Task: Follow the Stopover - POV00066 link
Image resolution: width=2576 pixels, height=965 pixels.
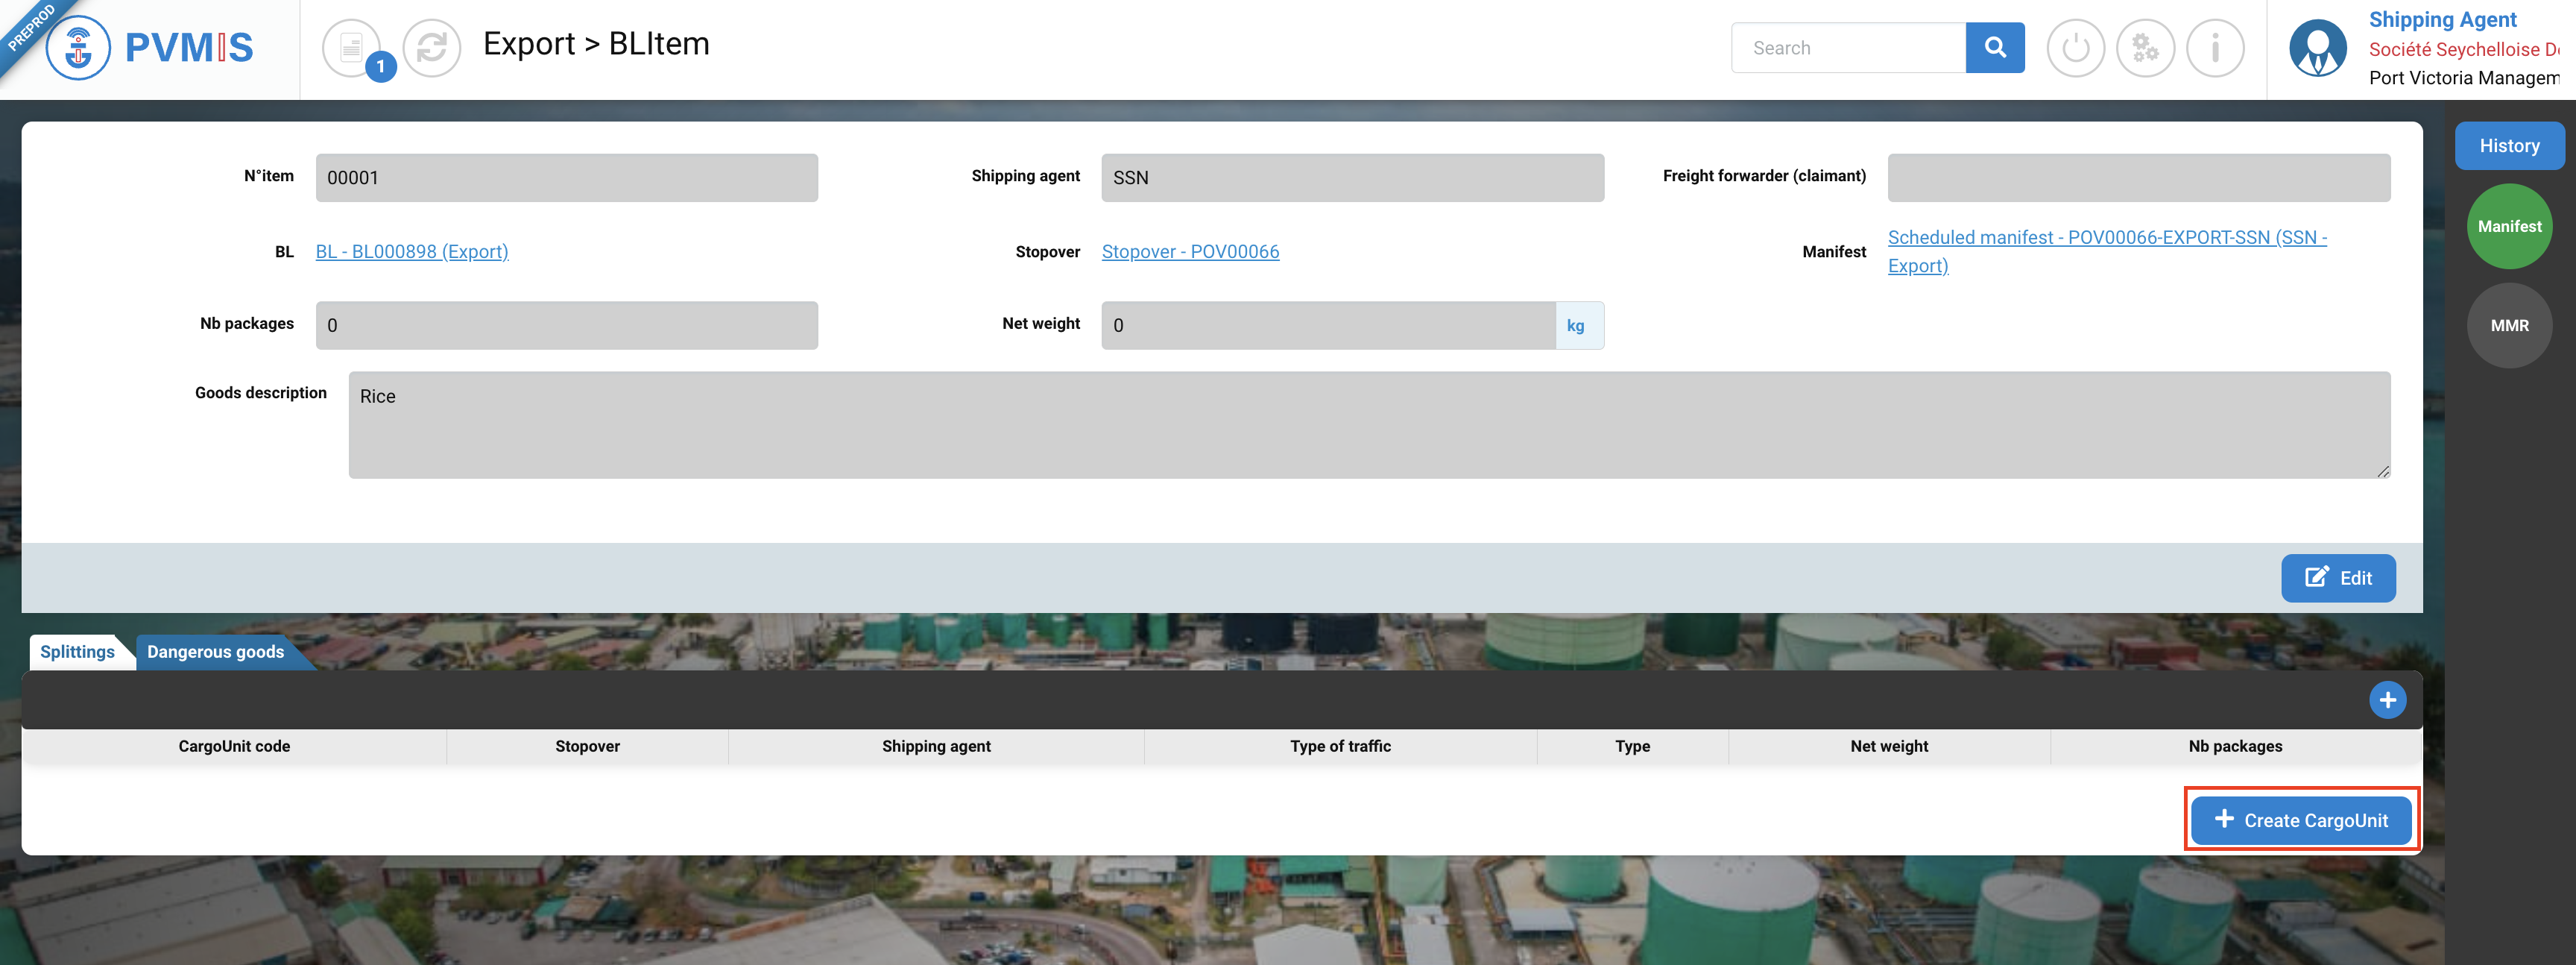Action: pos(1190,251)
